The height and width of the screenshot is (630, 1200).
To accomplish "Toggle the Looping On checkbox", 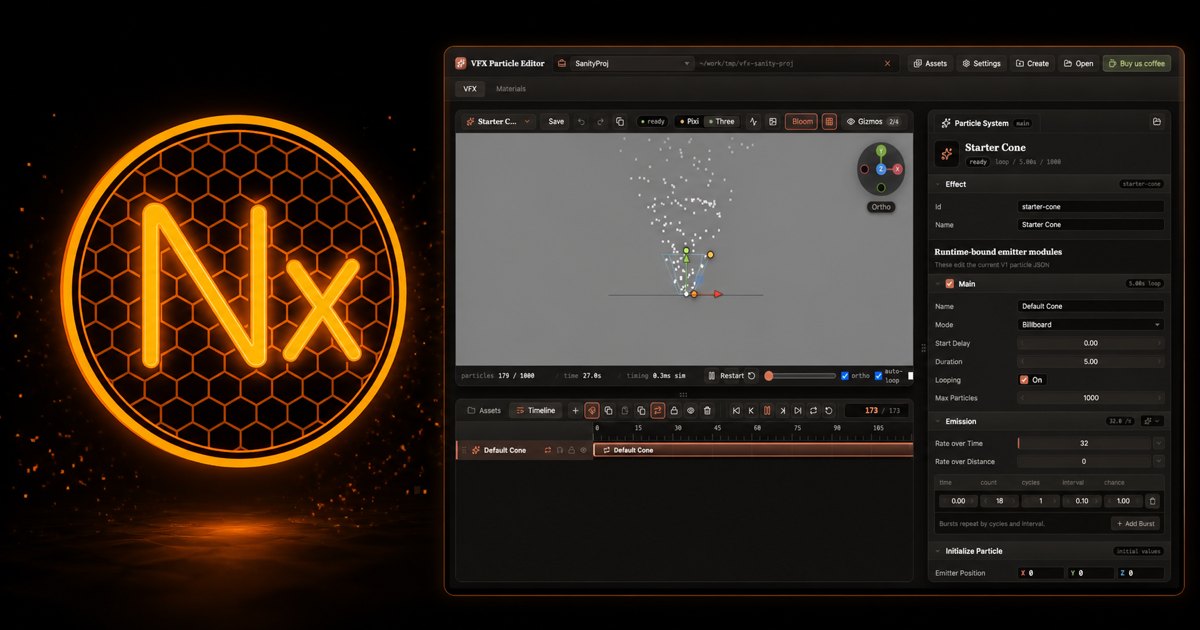I will (x=1024, y=380).
